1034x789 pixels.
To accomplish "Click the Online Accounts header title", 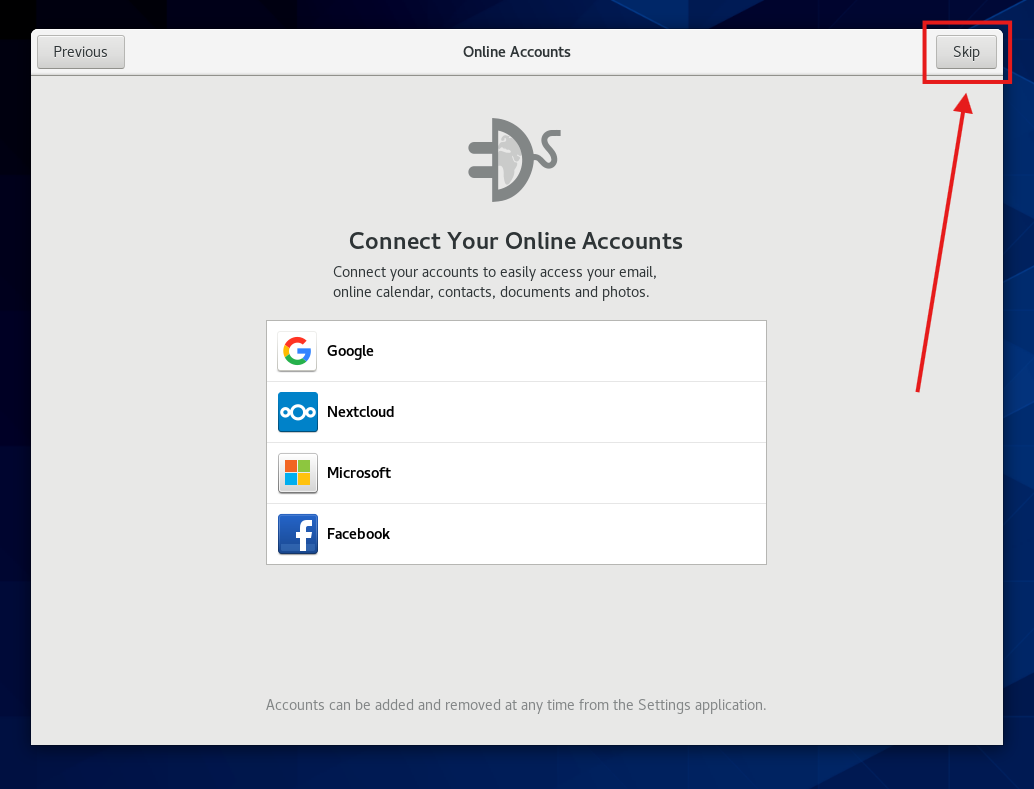I will tap(516, 52).
